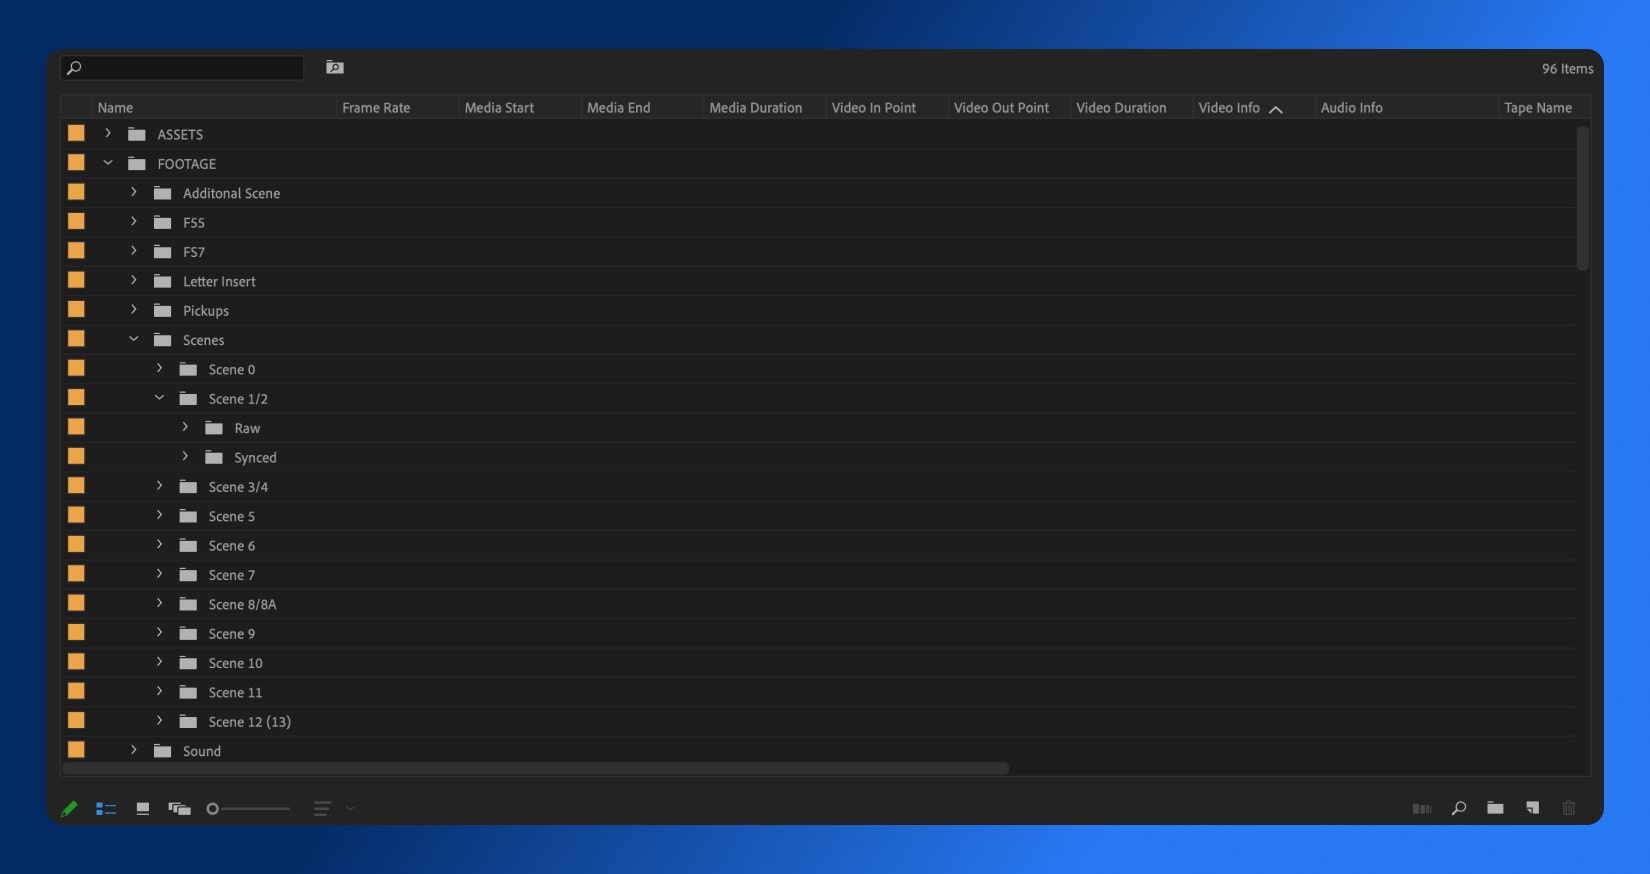
Task: Expand the Synced bin
Action: point(185,456)
